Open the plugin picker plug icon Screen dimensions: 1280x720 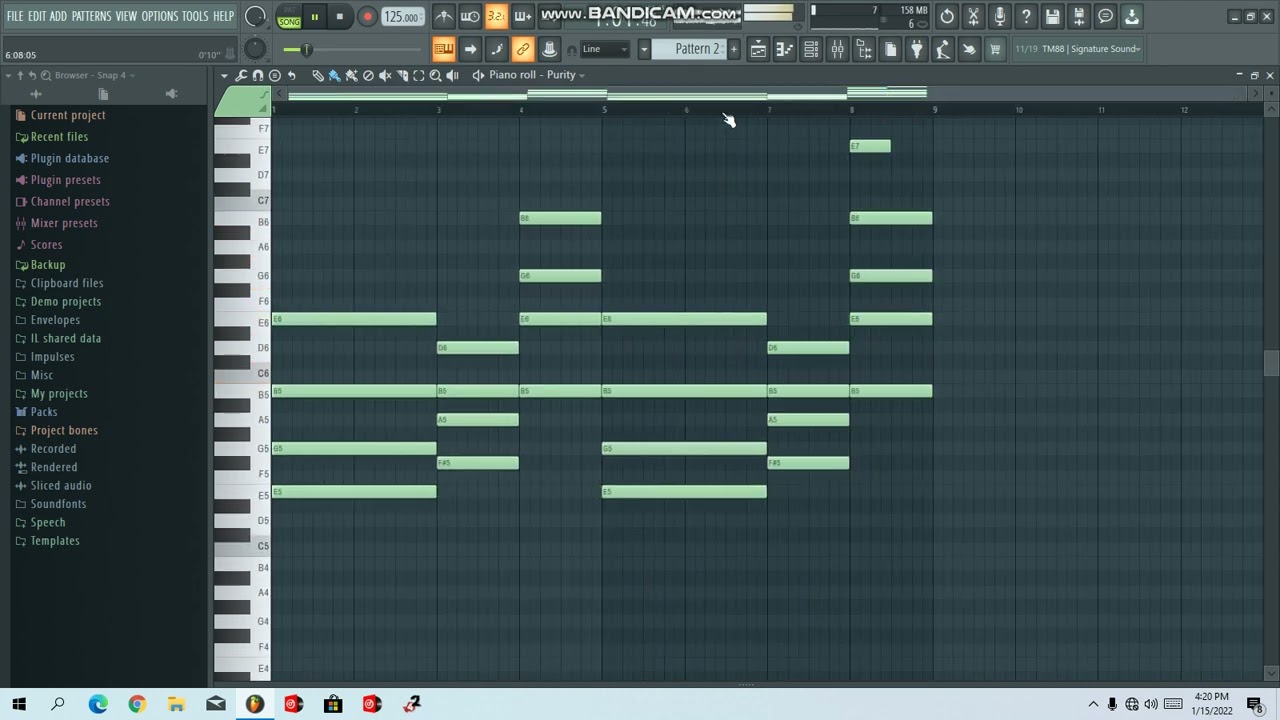[x=916, y=49]
